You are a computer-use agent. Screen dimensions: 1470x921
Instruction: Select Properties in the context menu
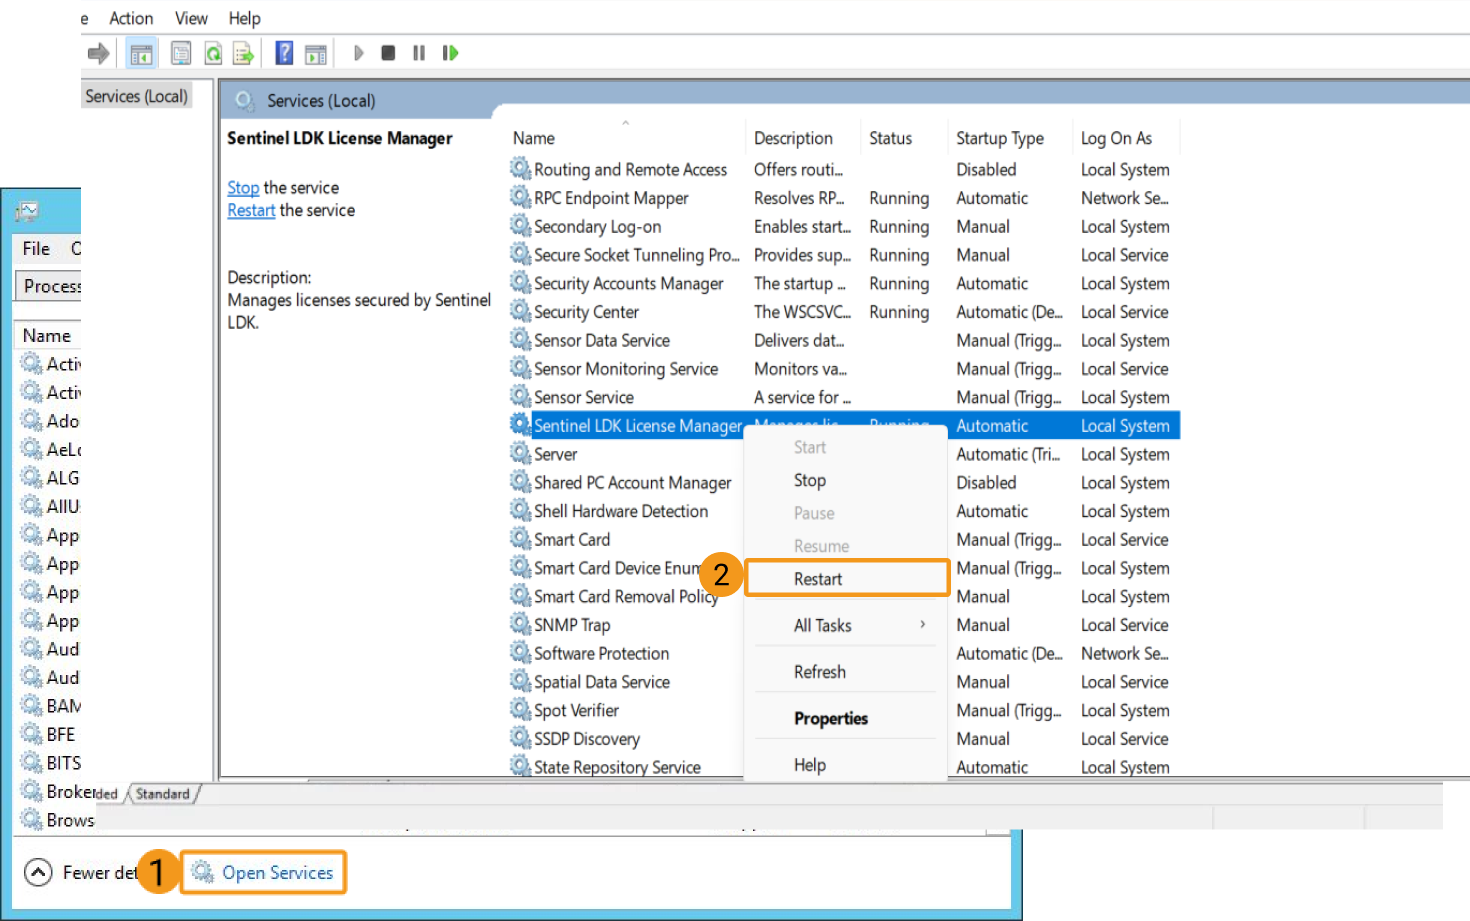point(830,718)
